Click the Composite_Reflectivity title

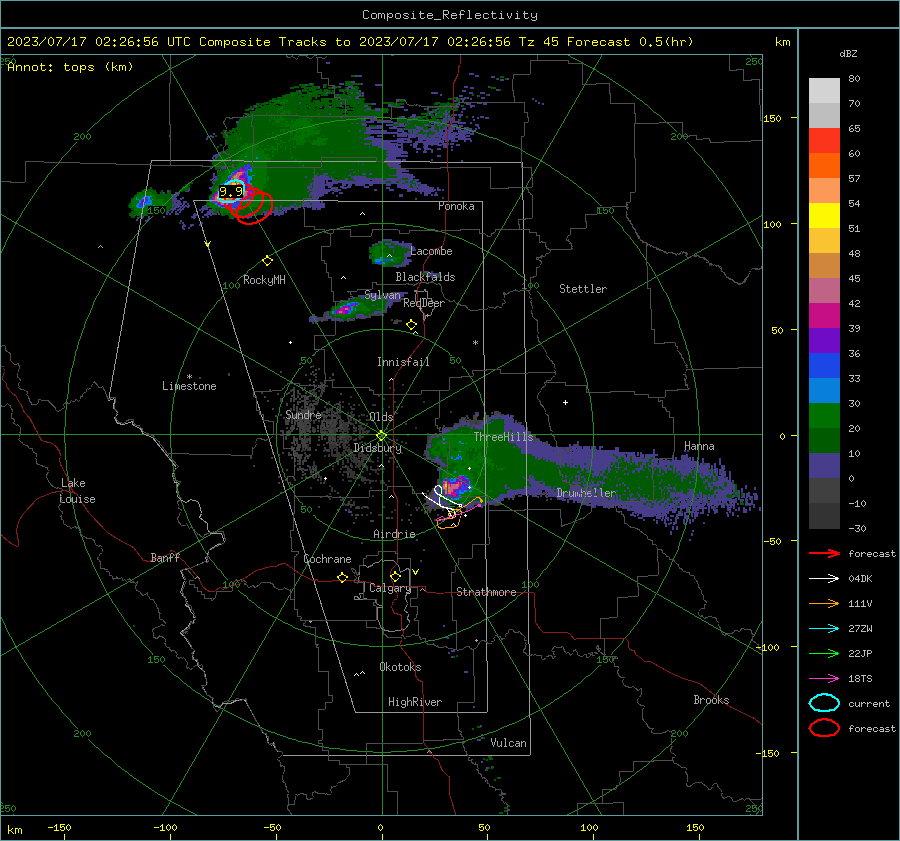pyautogui.click(x=450, y=15)
